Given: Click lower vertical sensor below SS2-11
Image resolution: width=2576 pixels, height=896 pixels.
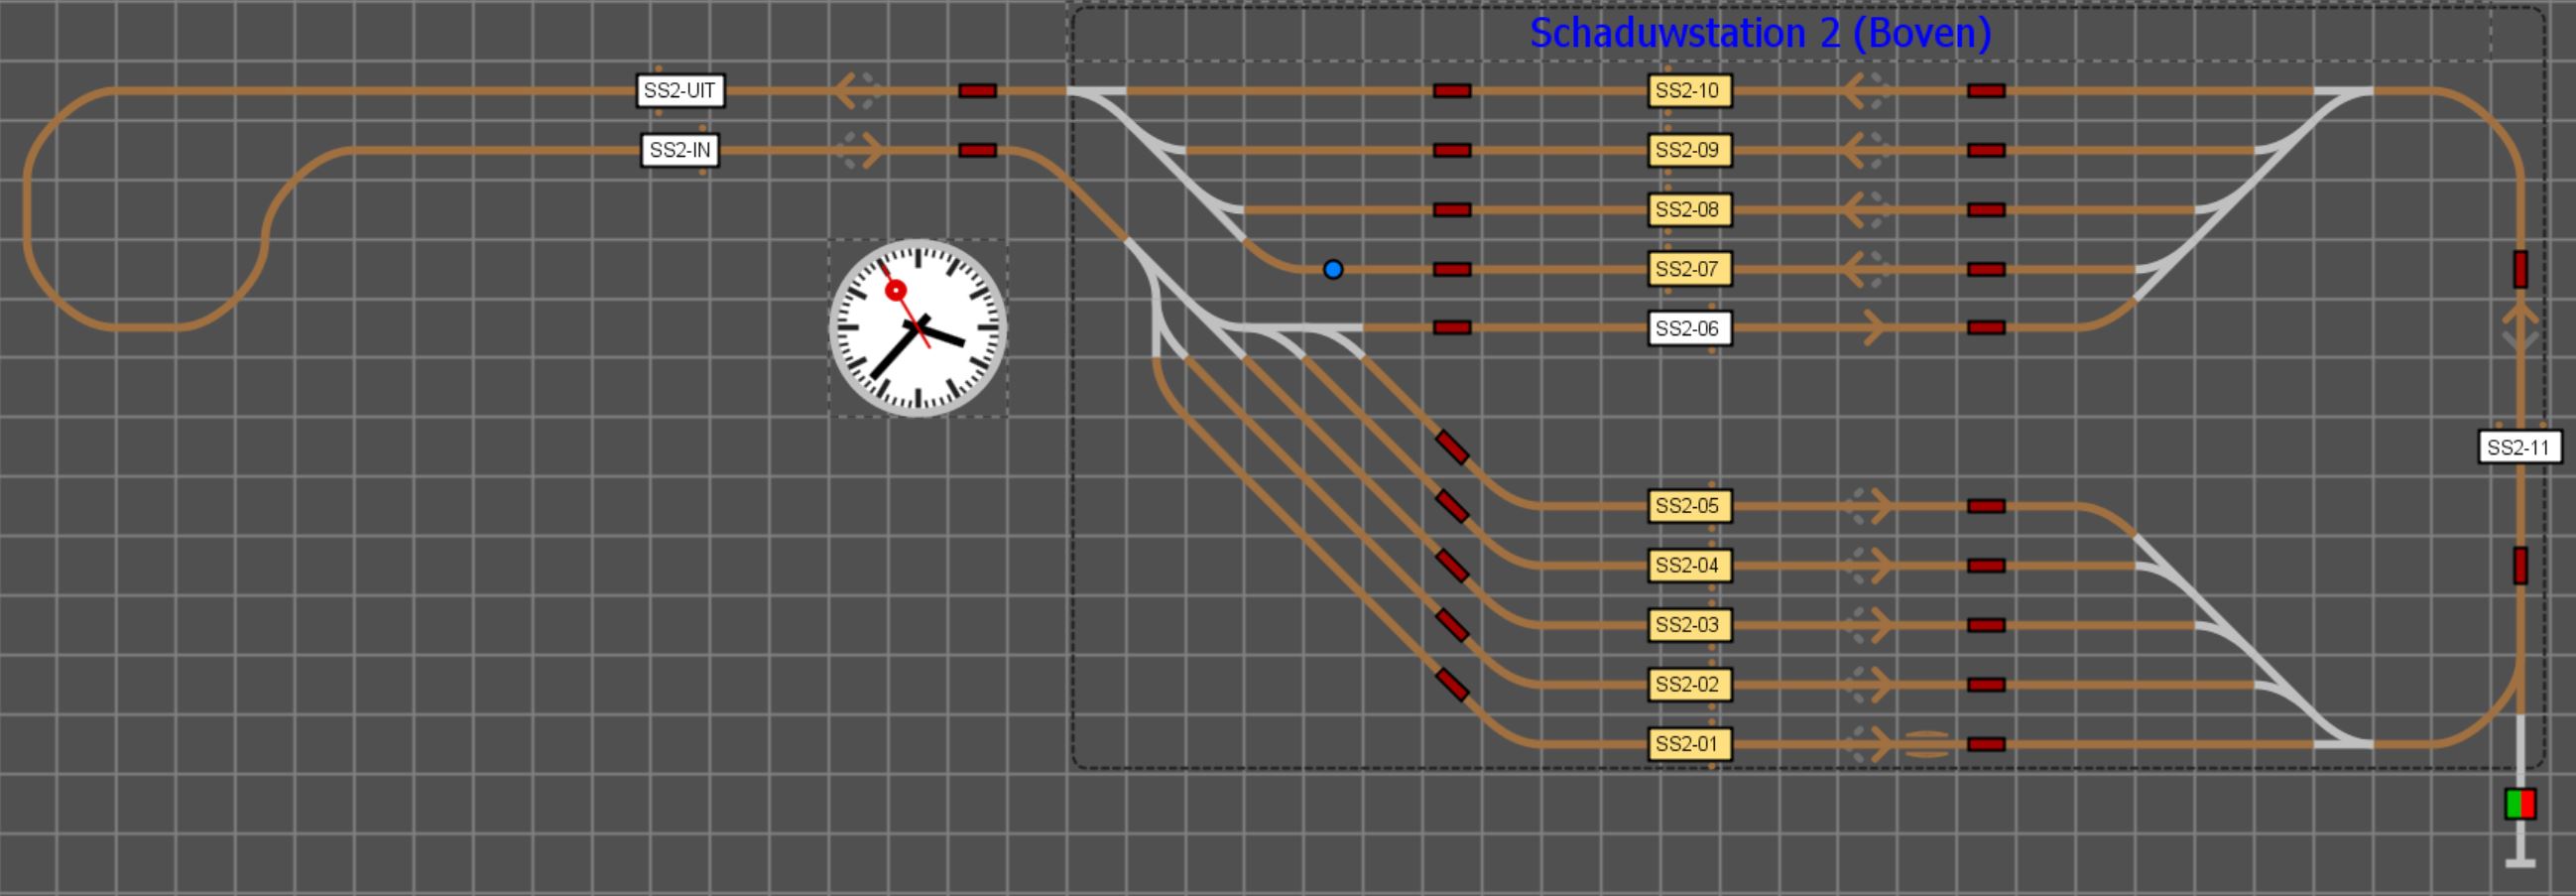Looking at the screenshot, I should (2520, 566).
